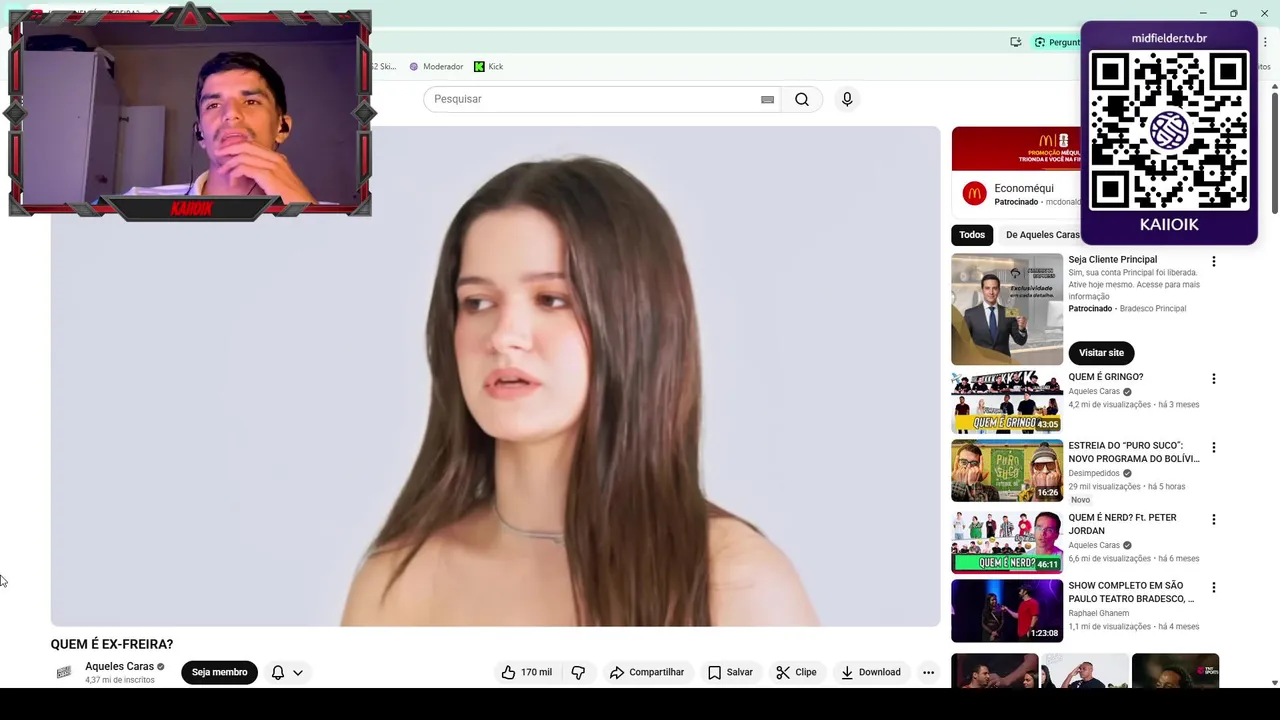Screen dimensions: 1280x720
Task: Open options for QUEM É GRINGO? video
Action: click(1214, 380)
